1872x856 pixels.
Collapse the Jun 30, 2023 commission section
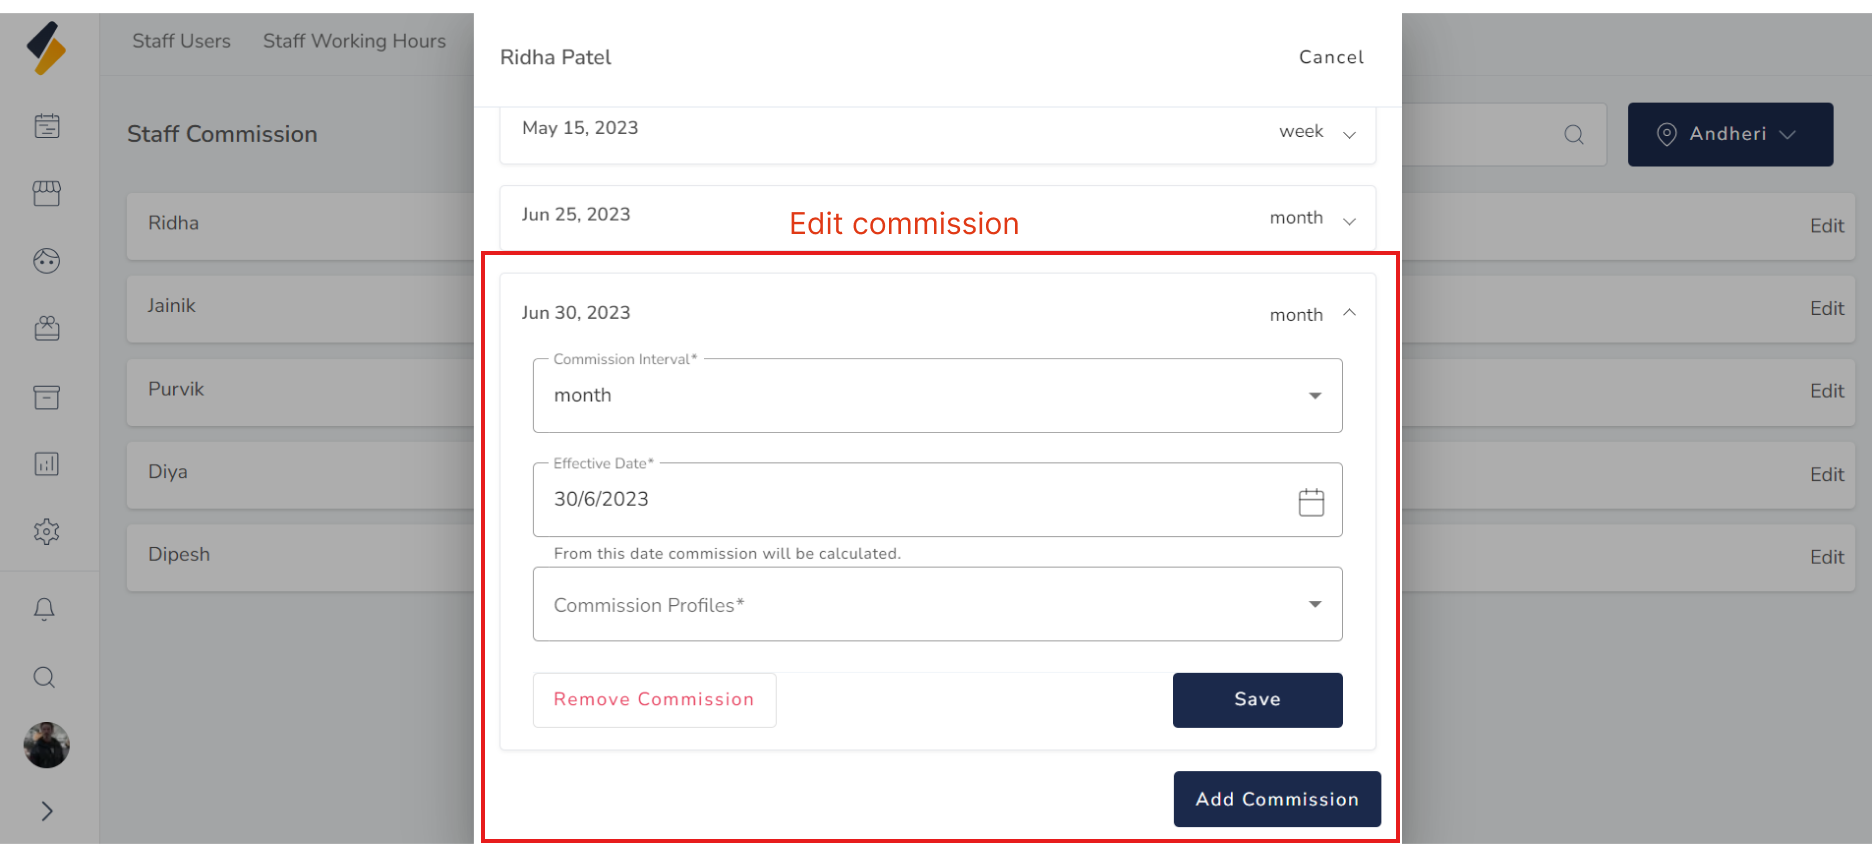1349,313
